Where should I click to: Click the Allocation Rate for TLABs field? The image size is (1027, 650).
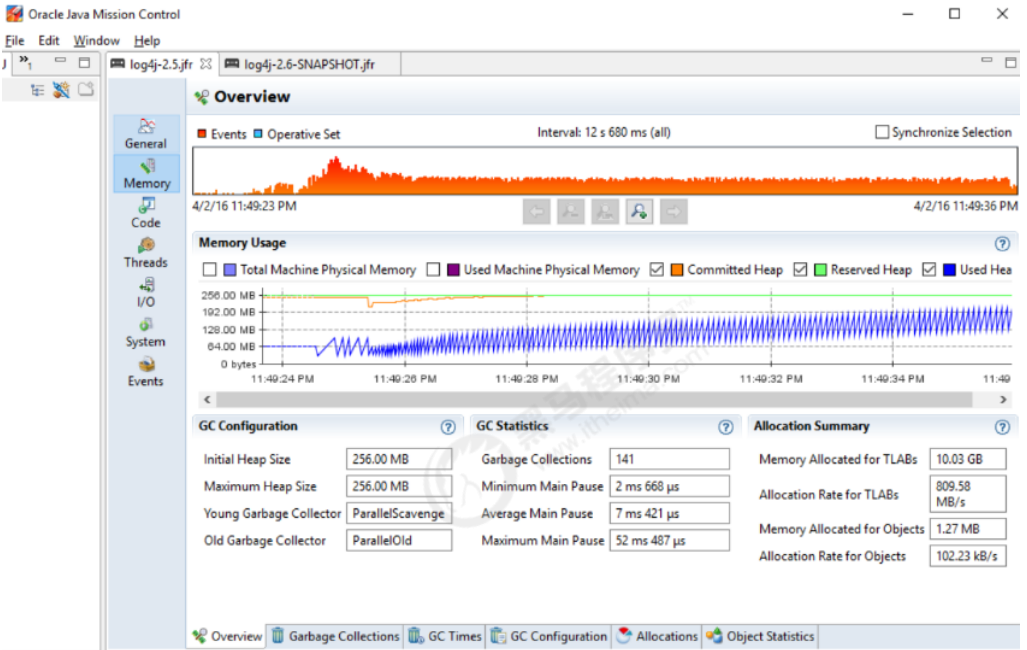click(x=967, y=494)
